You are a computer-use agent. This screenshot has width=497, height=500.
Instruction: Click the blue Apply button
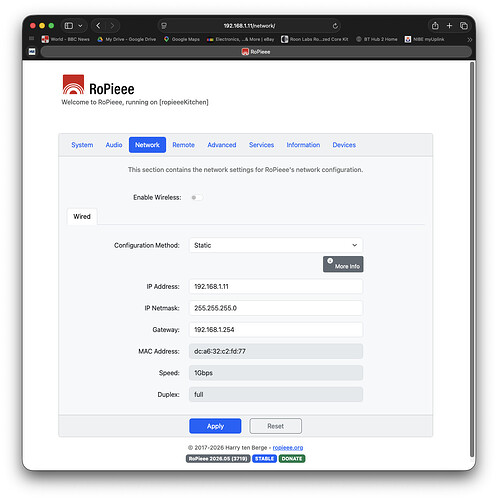tap(215, 426)
